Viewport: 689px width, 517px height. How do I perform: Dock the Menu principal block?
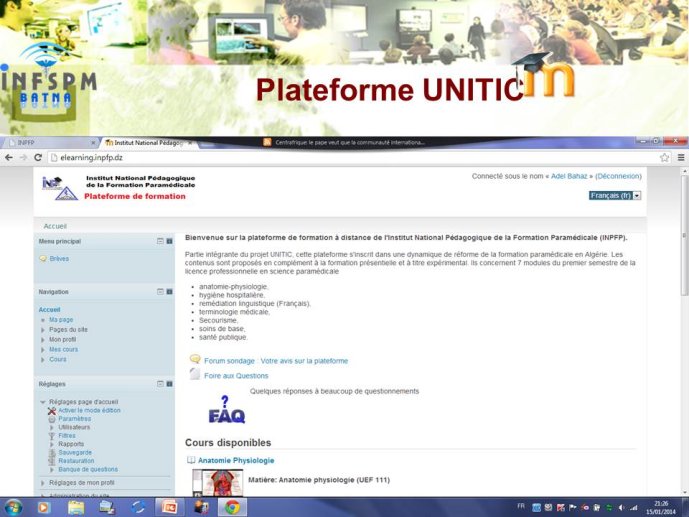coord(169,241)
